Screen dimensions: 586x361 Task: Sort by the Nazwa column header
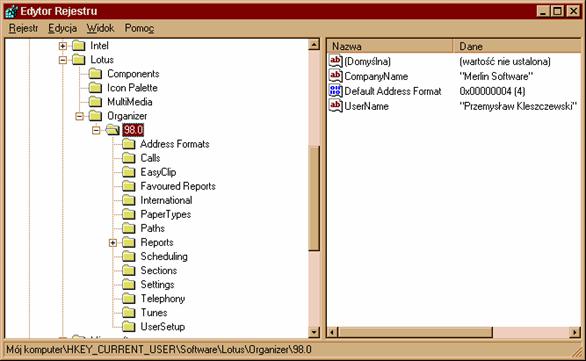pos(390,46)
